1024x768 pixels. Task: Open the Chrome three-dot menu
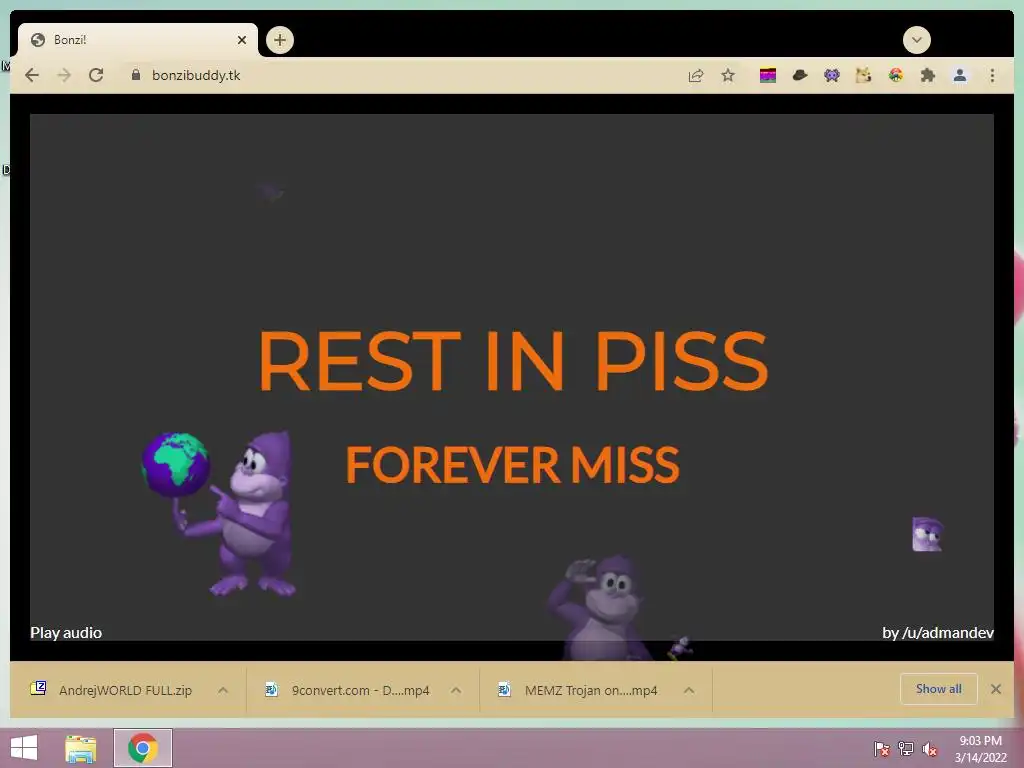pos(993,76)
